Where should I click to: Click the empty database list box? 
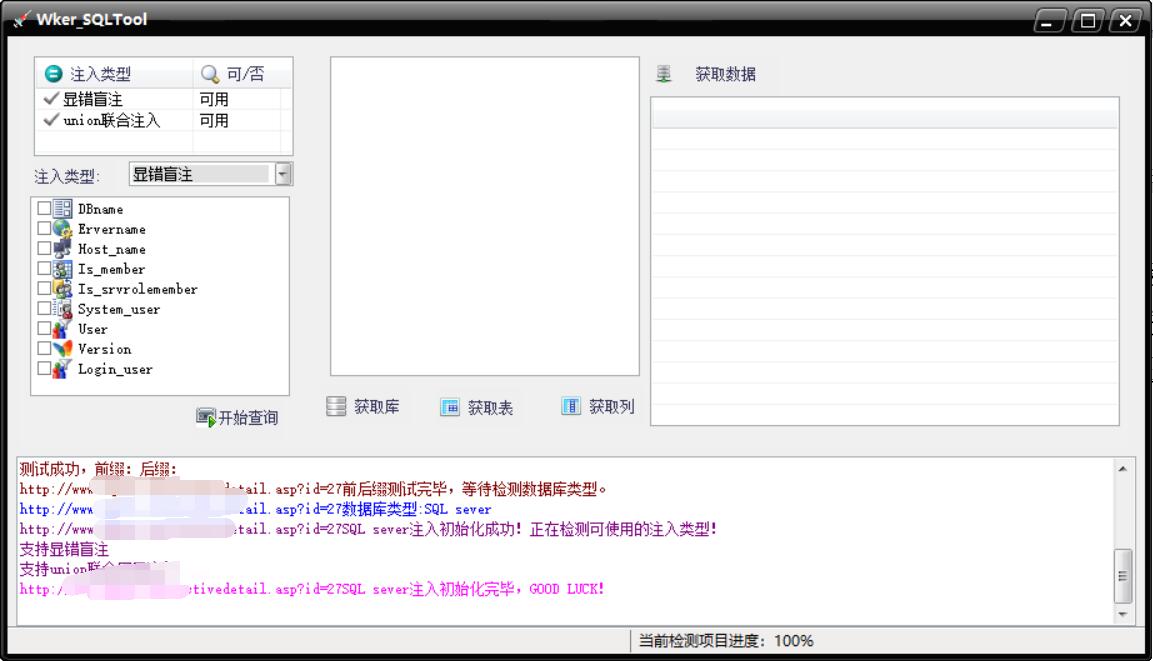tap(485, 216)
